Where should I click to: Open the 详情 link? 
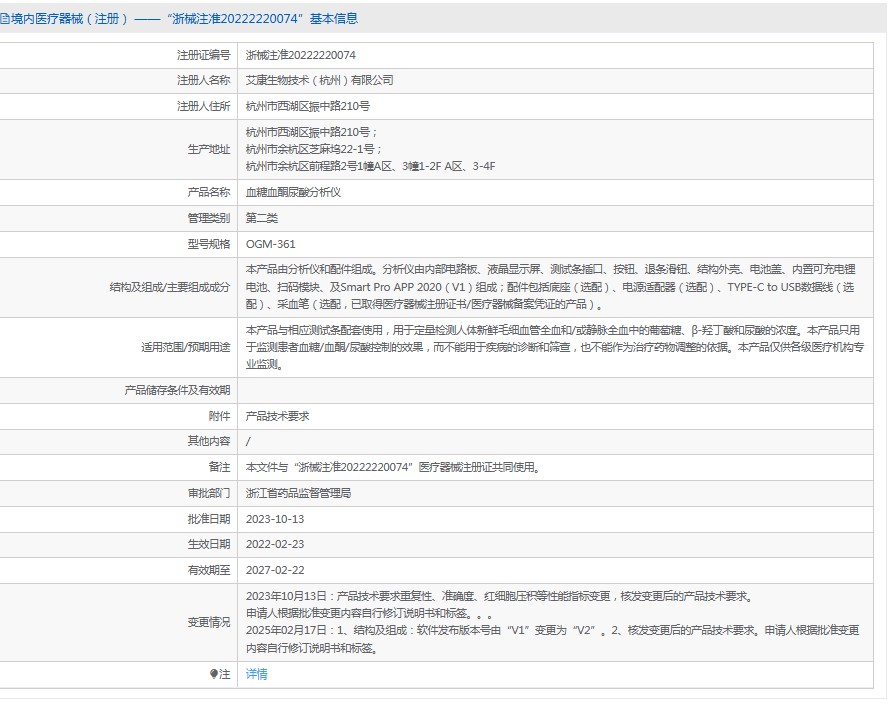[257, 675]
